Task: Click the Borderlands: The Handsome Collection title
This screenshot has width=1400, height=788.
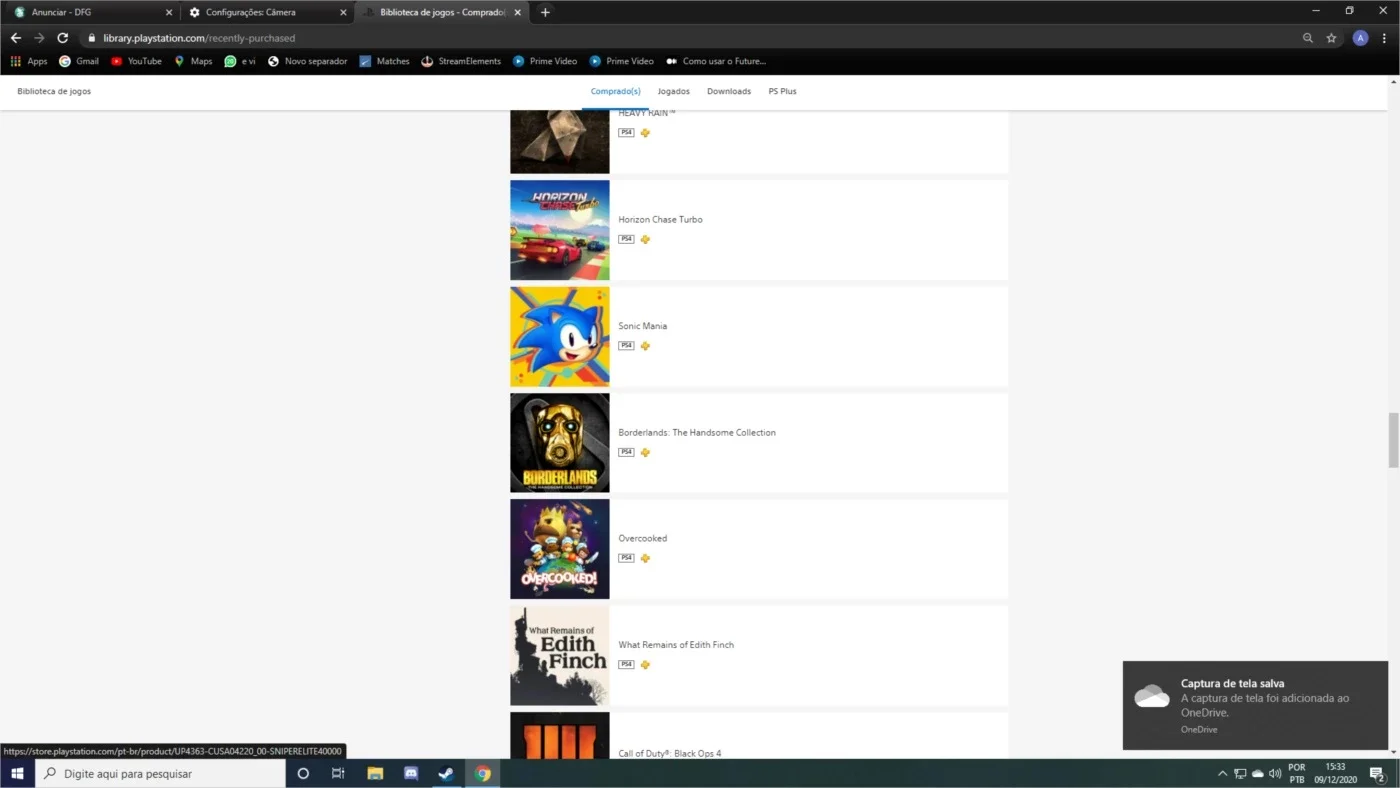Action: click(x=697, y=432)
